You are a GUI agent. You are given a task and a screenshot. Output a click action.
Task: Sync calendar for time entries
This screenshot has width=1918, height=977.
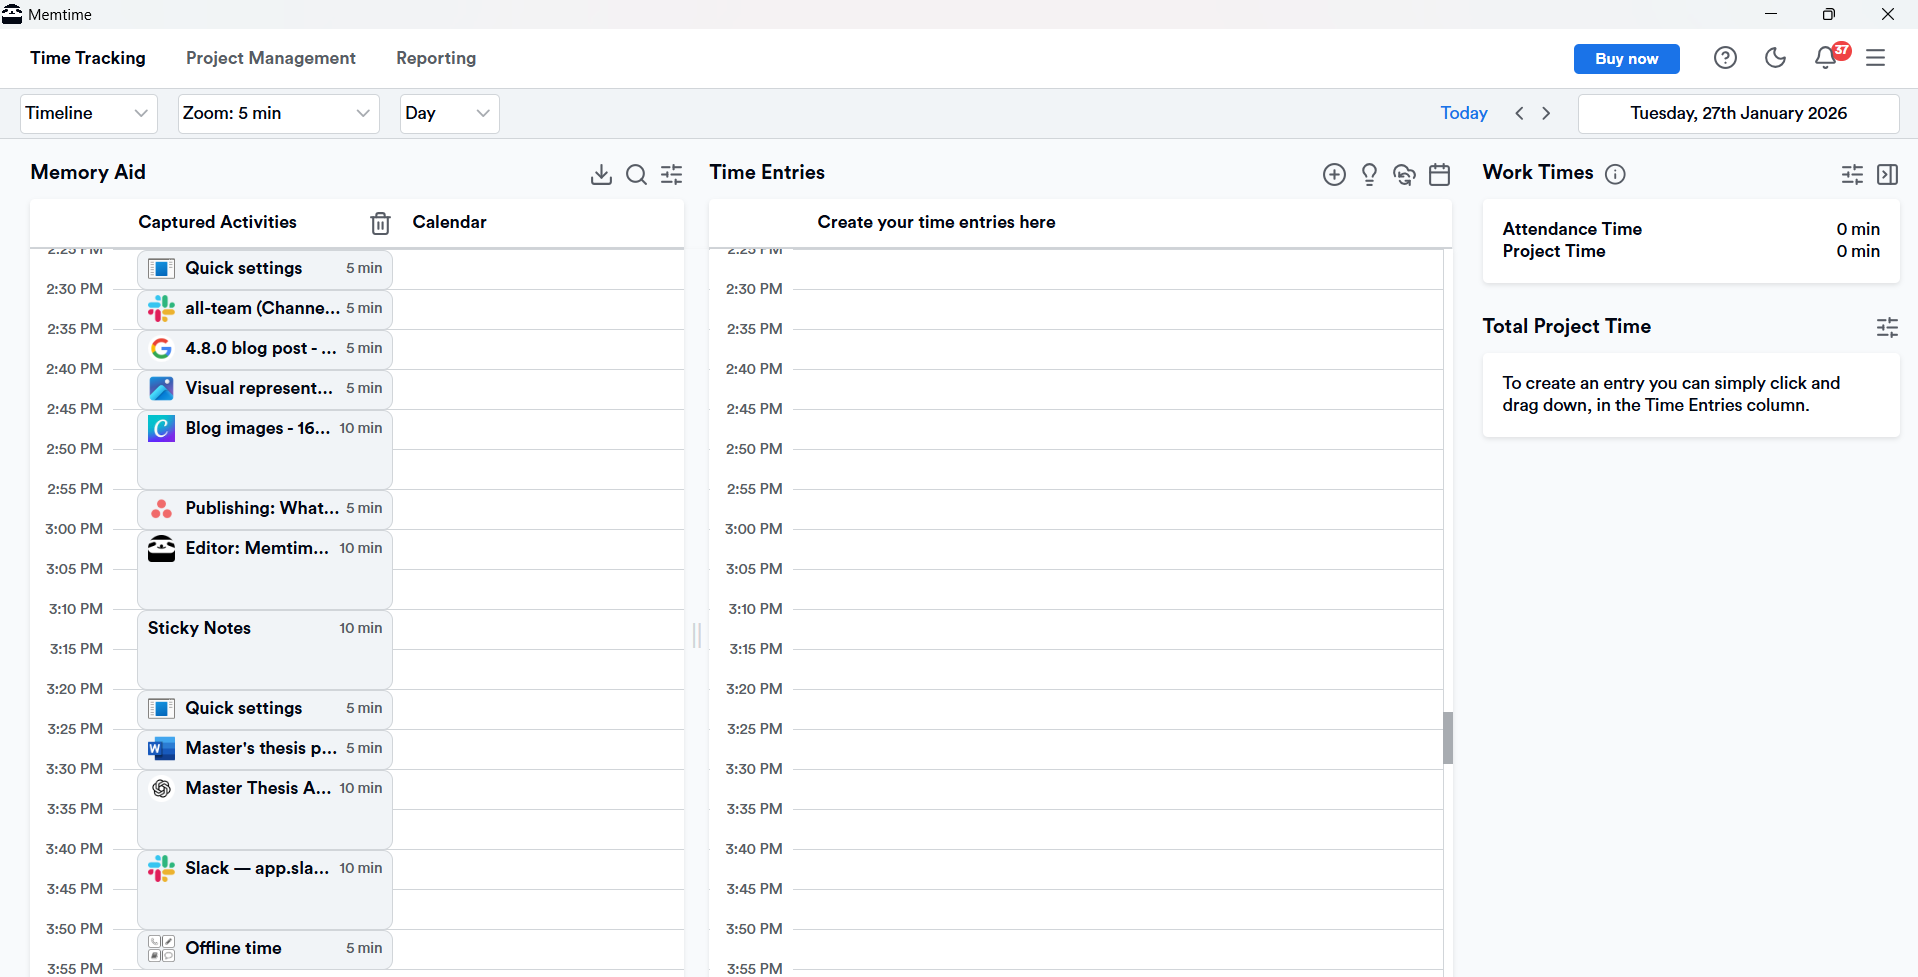[1404, 174]
